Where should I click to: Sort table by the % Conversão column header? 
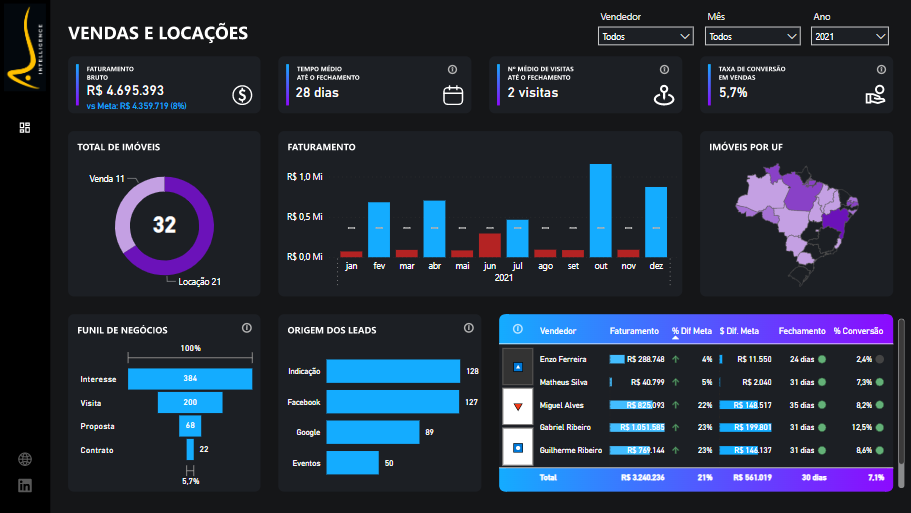(857, 331)
